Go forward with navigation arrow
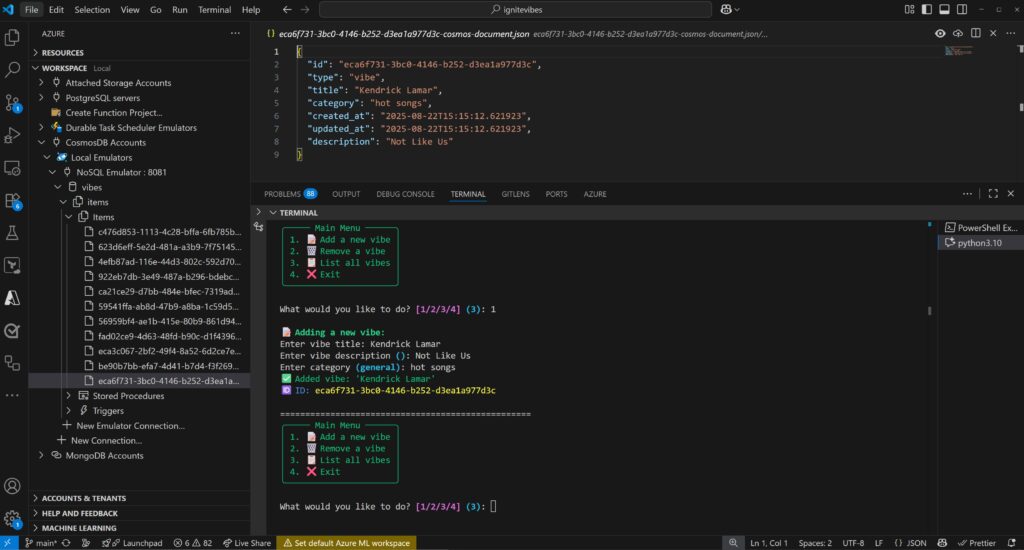 coord(305,10)
